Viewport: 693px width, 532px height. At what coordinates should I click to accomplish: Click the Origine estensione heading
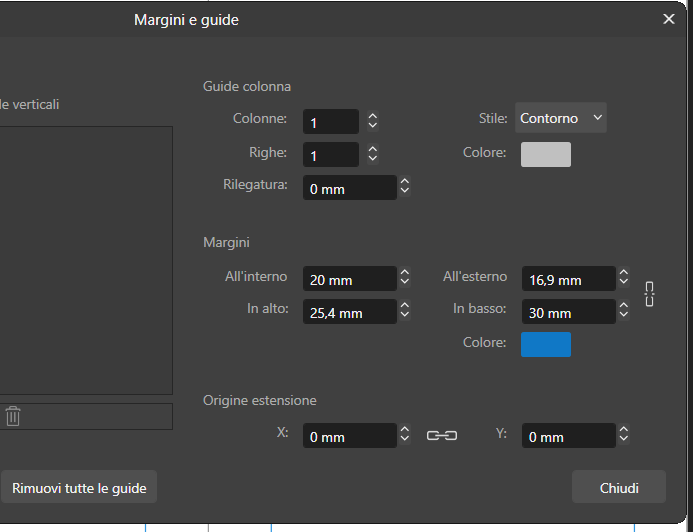point(260,400)
